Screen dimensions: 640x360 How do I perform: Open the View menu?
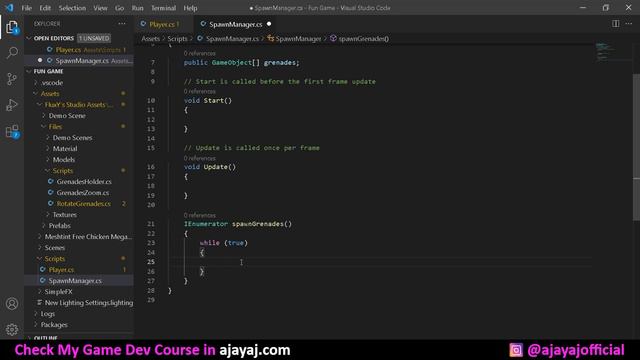[x=100, y=8]
